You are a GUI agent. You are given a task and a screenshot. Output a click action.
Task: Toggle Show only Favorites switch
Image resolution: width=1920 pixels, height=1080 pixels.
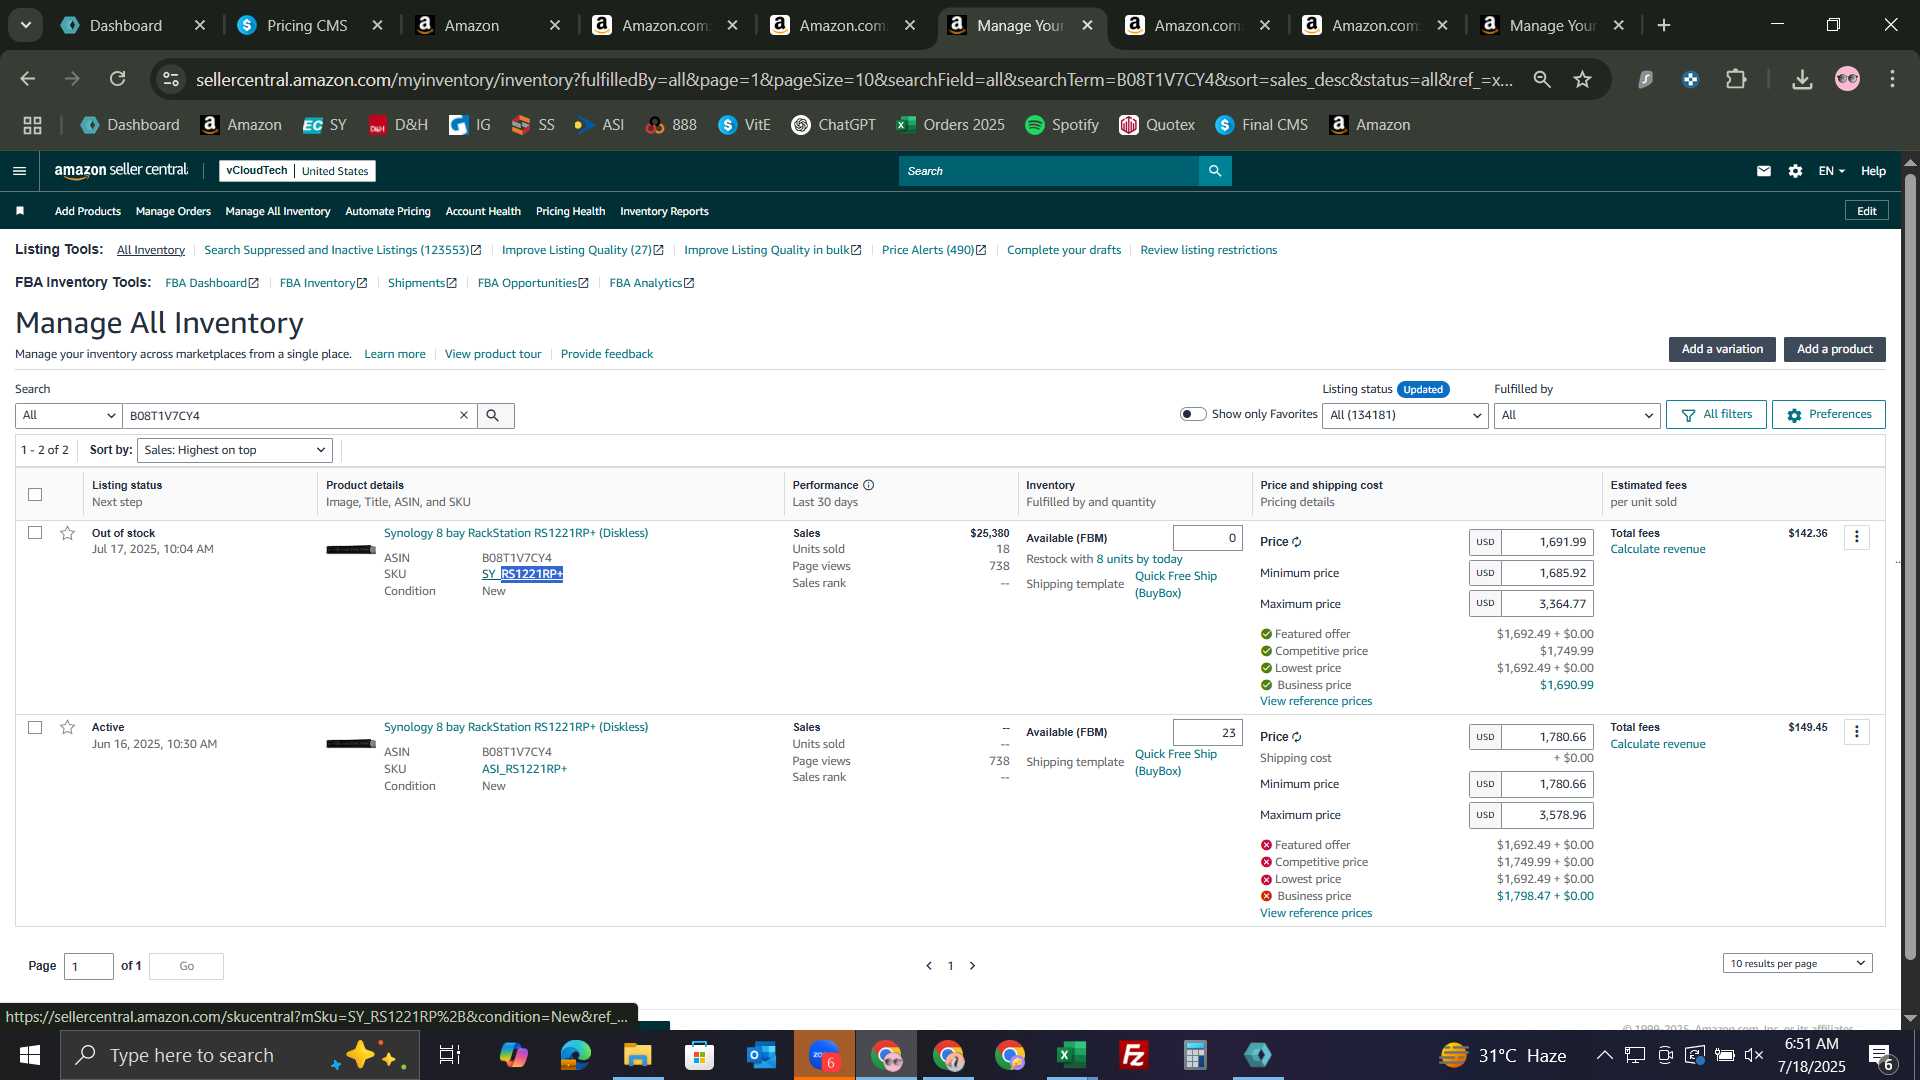point(1193,414)
